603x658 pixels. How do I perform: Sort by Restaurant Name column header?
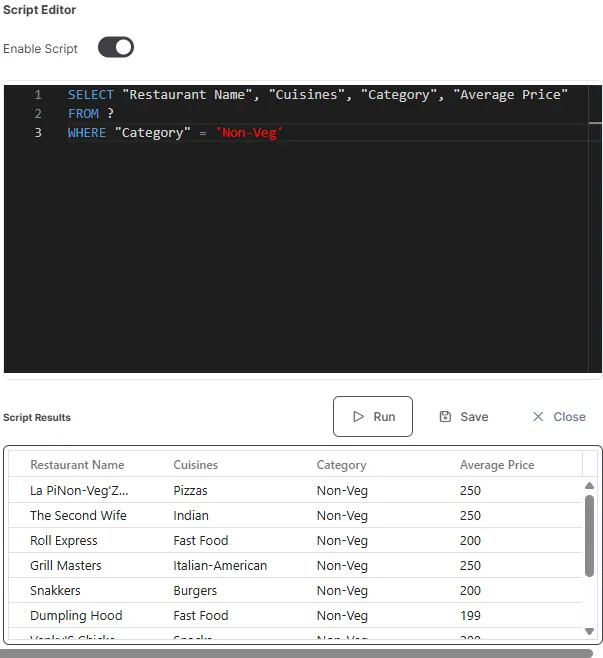[77, 465]
